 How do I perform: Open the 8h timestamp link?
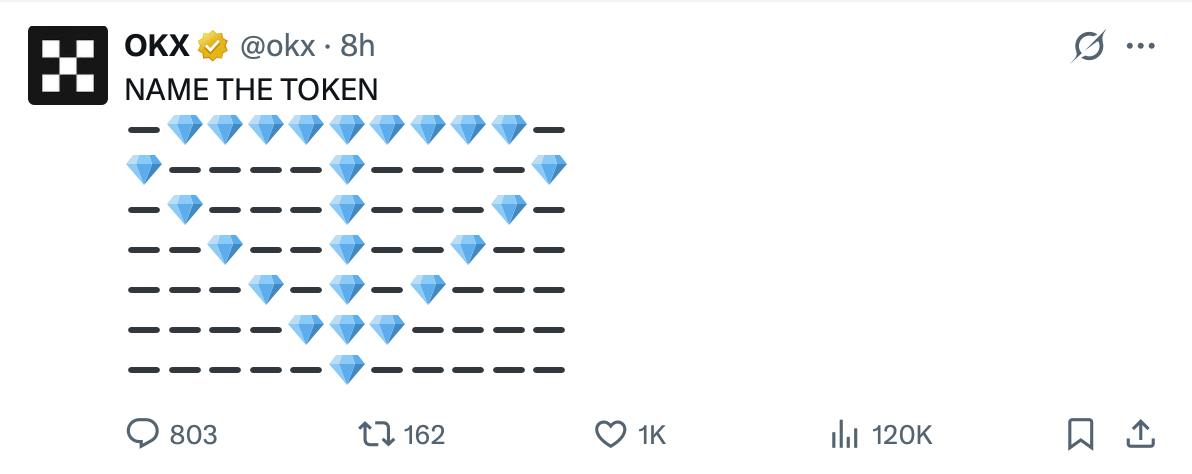[357, 47]
